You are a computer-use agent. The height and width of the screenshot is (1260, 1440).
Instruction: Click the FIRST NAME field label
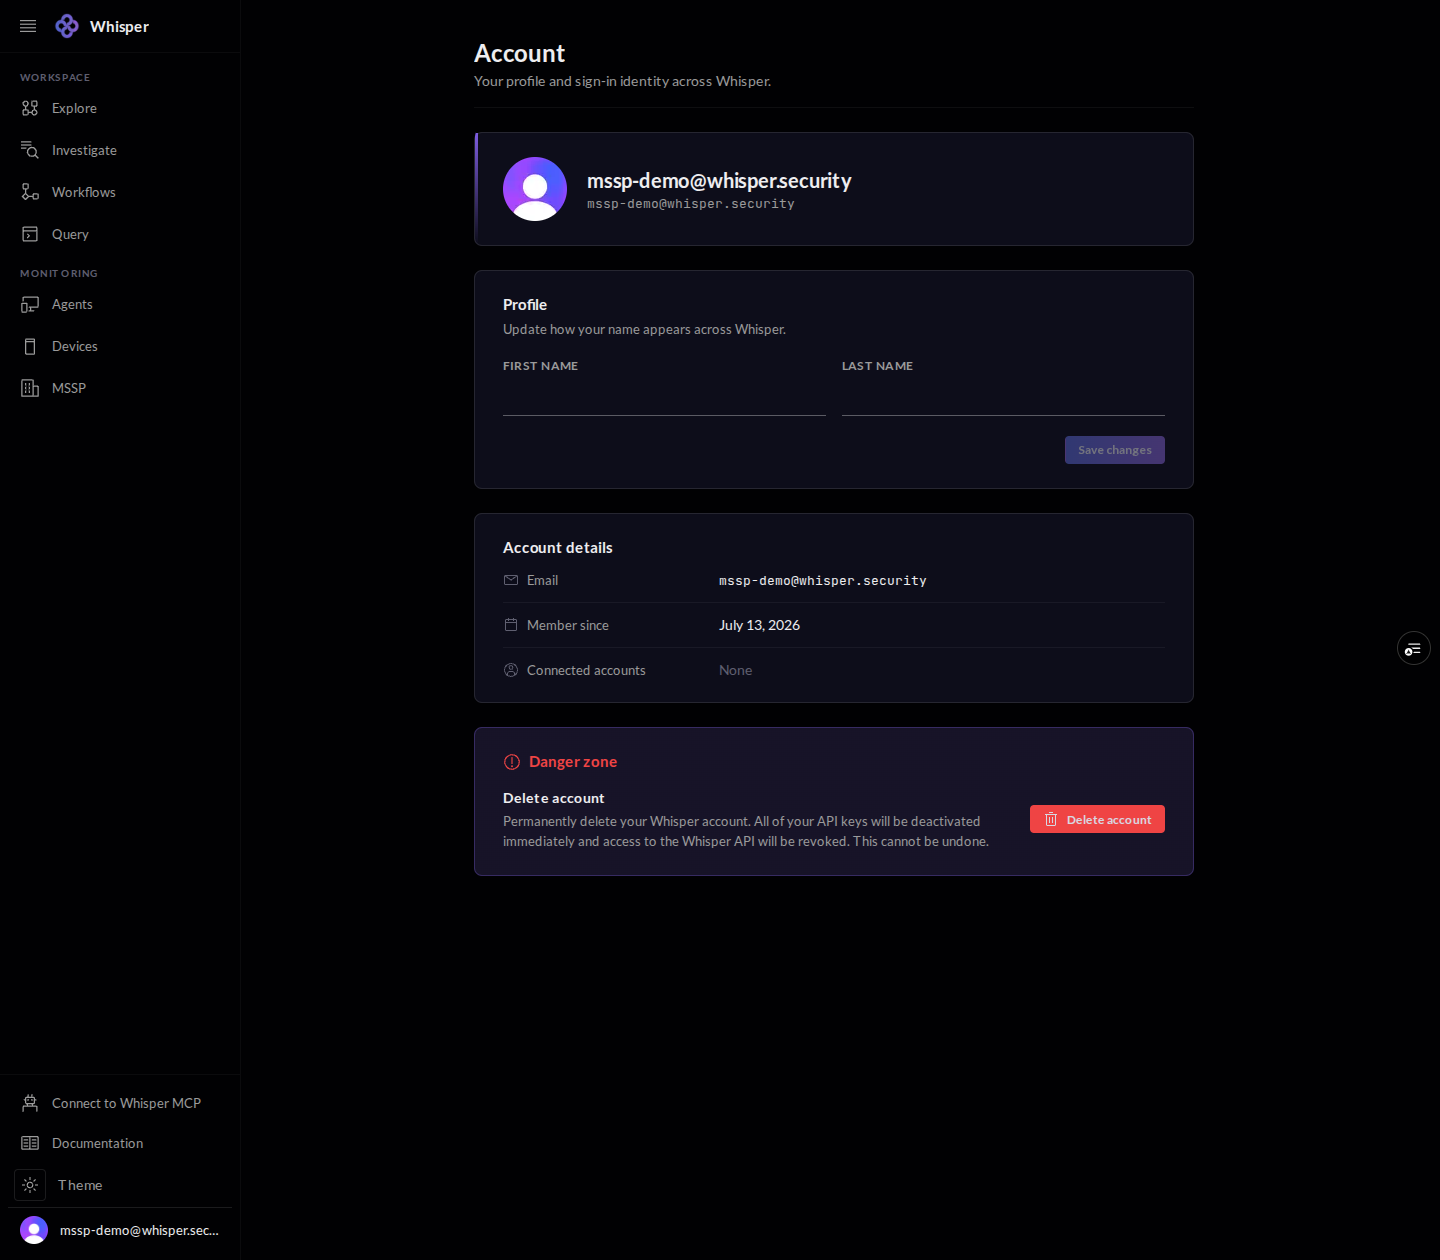[x=540, y=366]
